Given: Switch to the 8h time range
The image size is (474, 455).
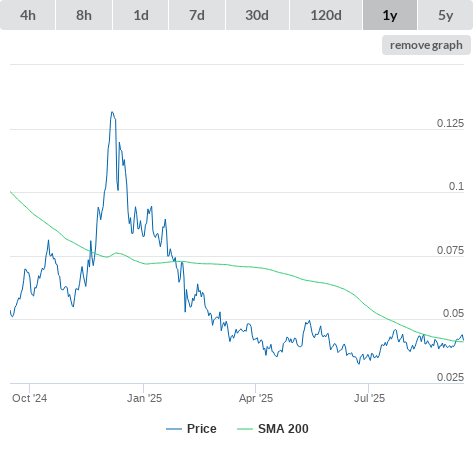Looking at the screenshot, I should (x=84, y=15).
